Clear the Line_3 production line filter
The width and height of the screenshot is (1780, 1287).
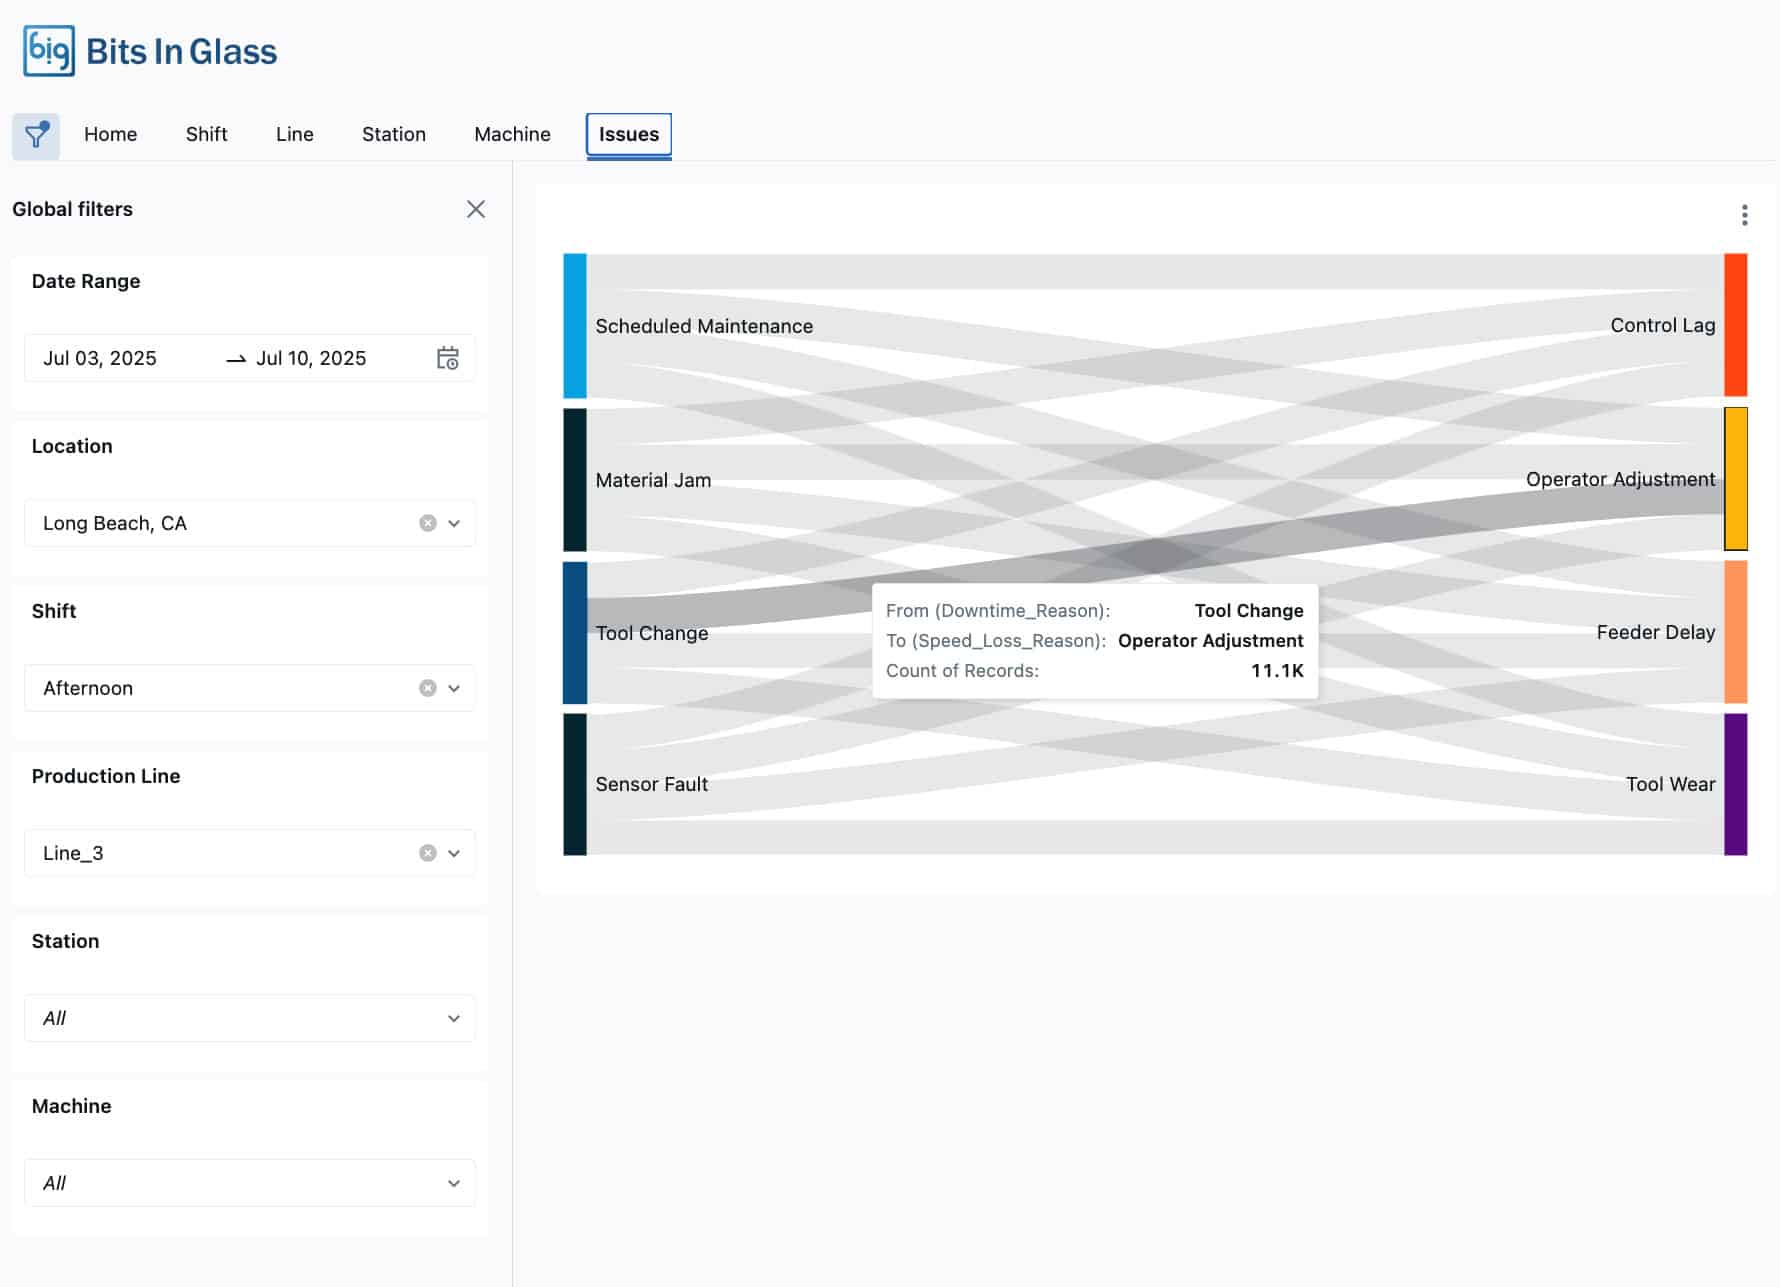point(428,853)
